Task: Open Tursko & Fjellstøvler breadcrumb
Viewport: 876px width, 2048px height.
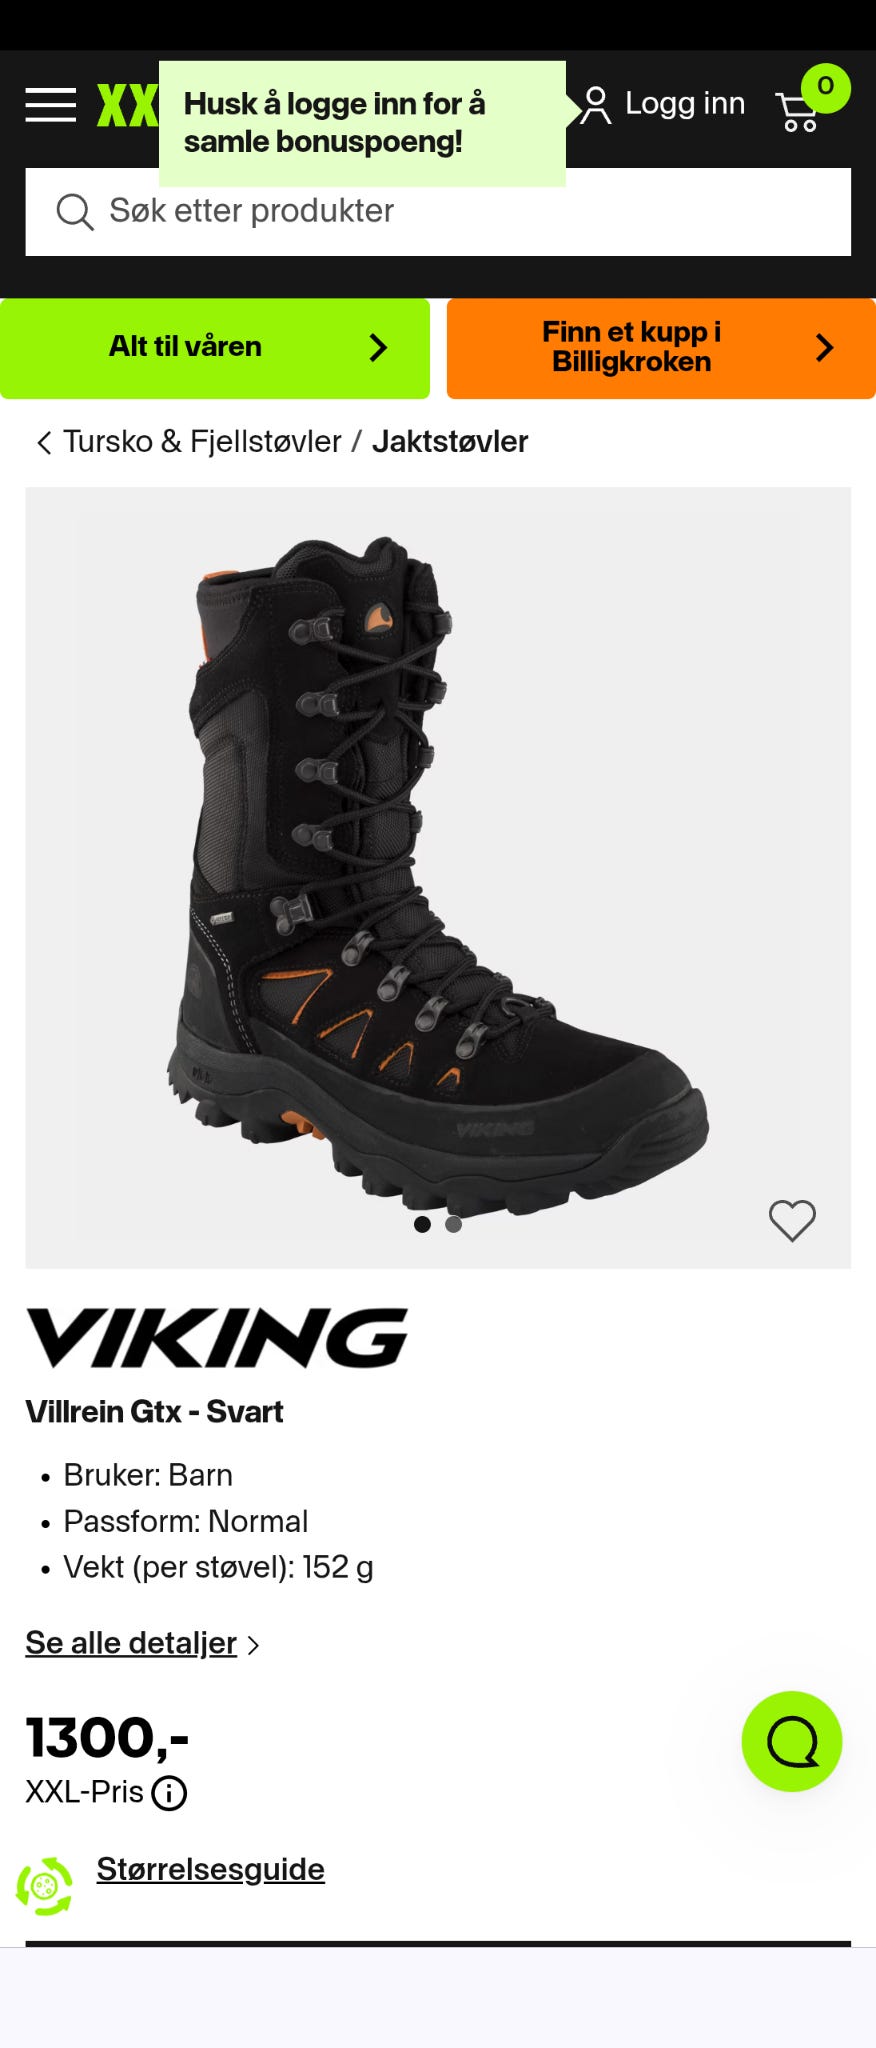Action: (x=202, y=441)
